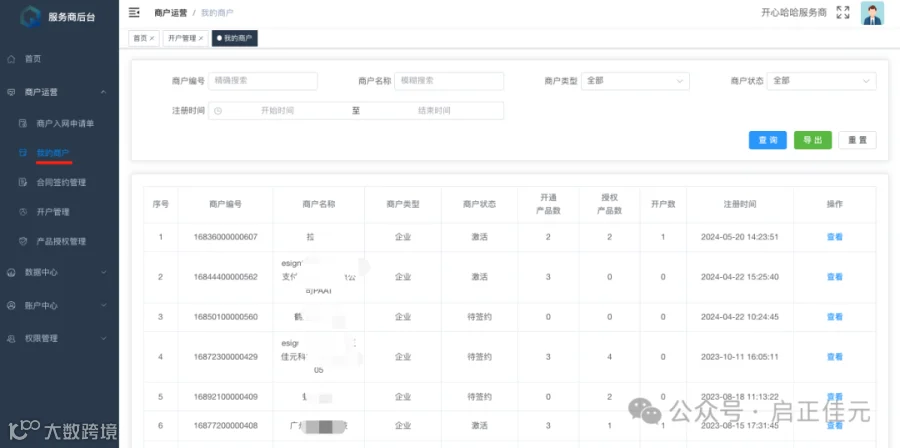The height and width of the screenshot is (448, 900).
Task: Click the 重置 button
Action: [x=857, y=140]
